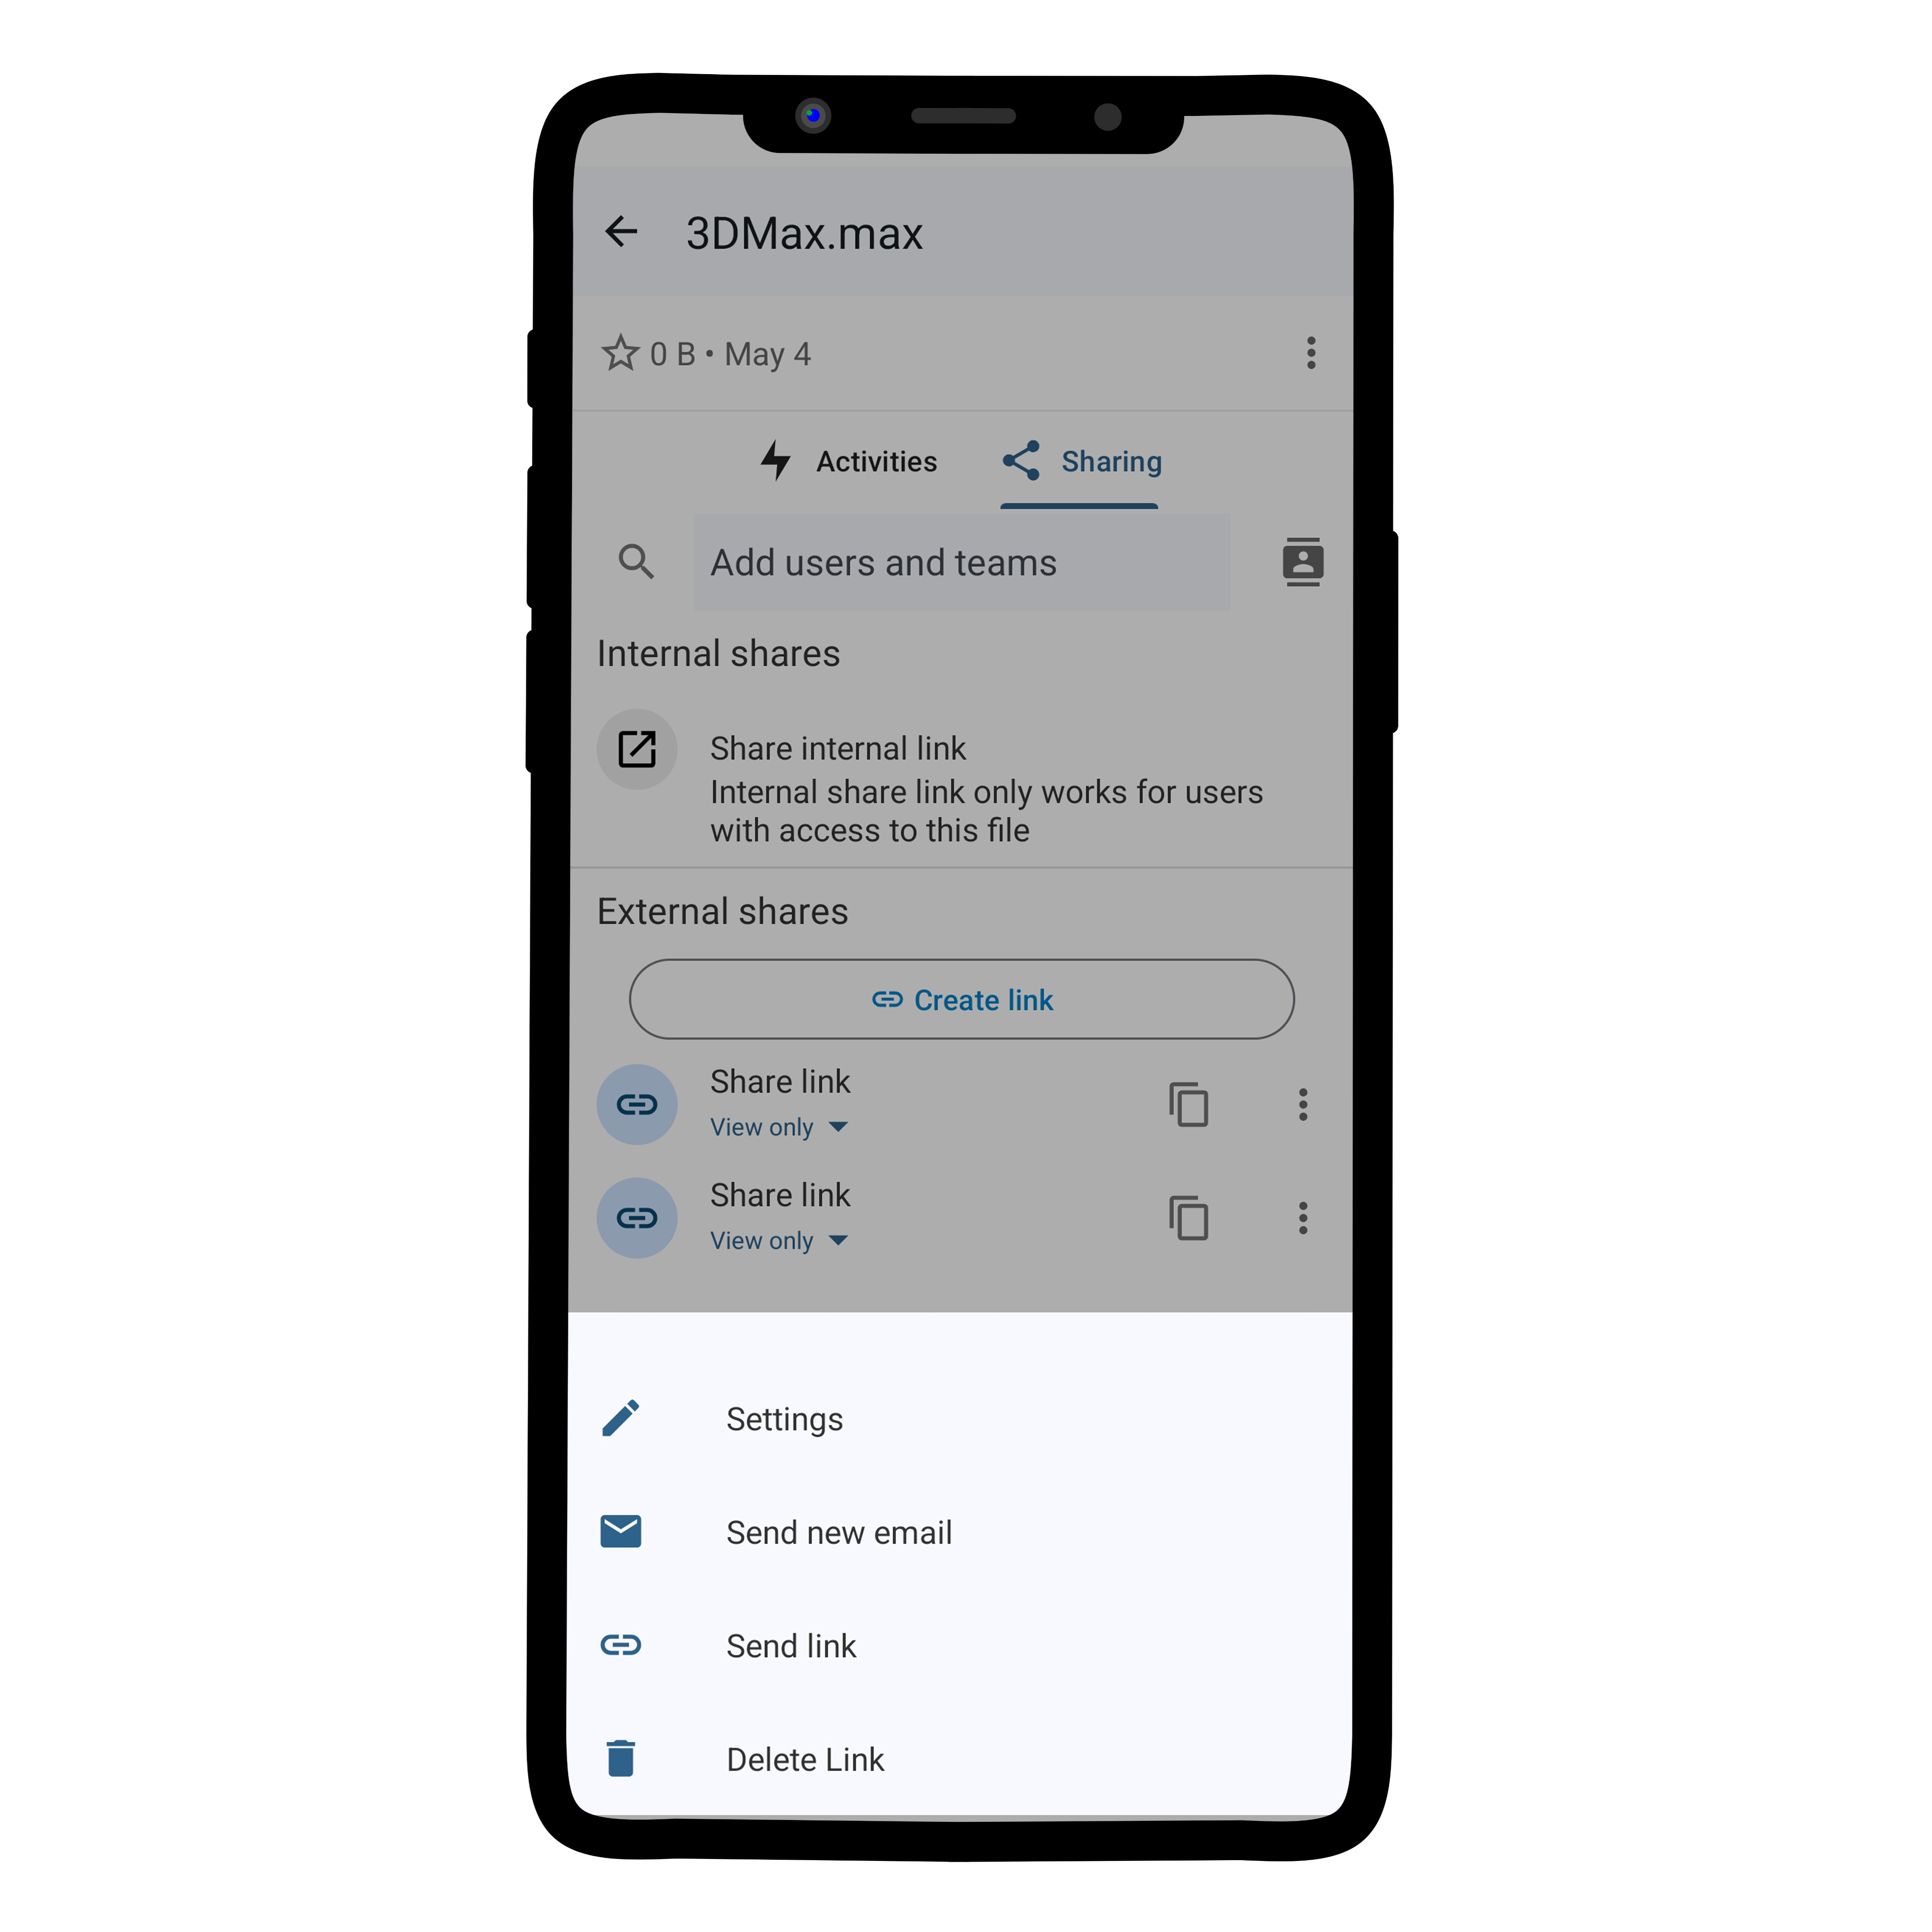
Task: Click the search magnifier icon
Action: click(x=636, y=562)
